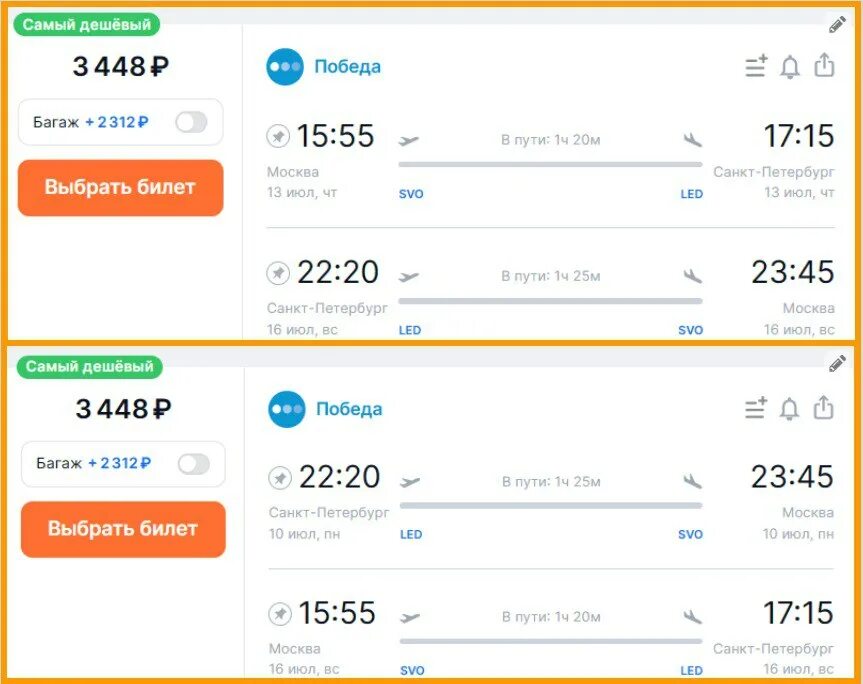Click the Победа logo in the bottom ticket
Screen dimensions: 863x684
click(x=287, y=409)
